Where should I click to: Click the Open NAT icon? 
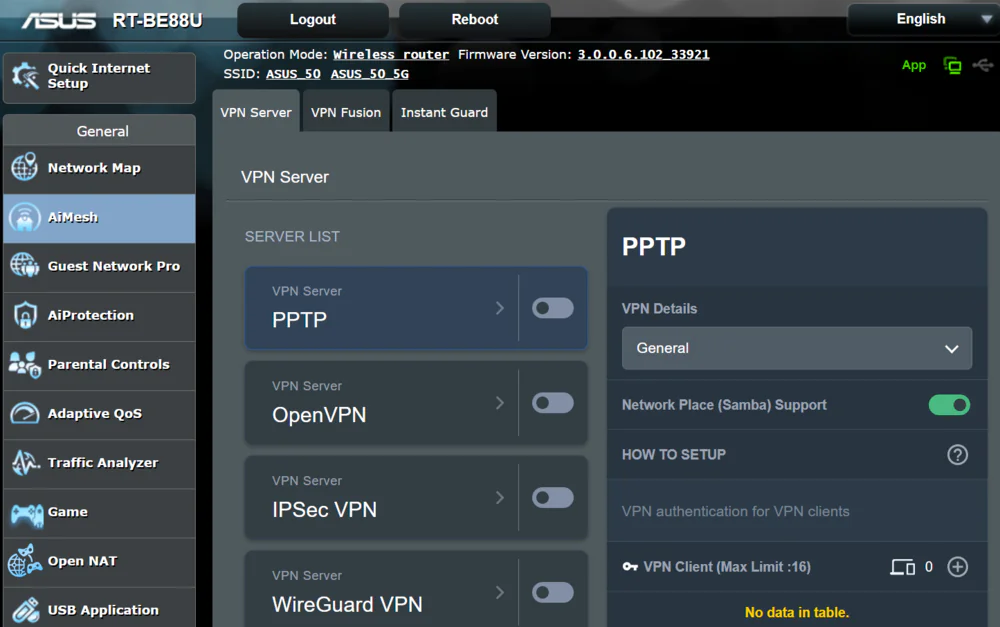[x=25, y=561]
